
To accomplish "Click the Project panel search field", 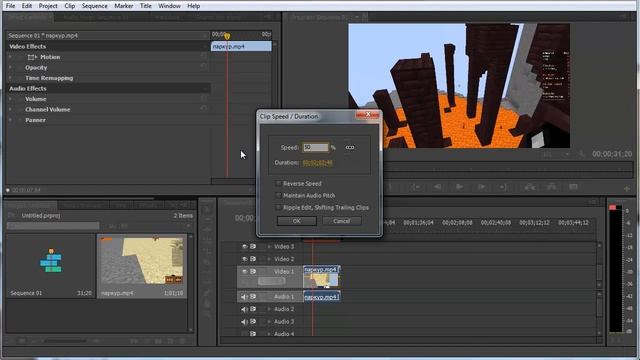I will pyautogui.click(x=53, y=226).
